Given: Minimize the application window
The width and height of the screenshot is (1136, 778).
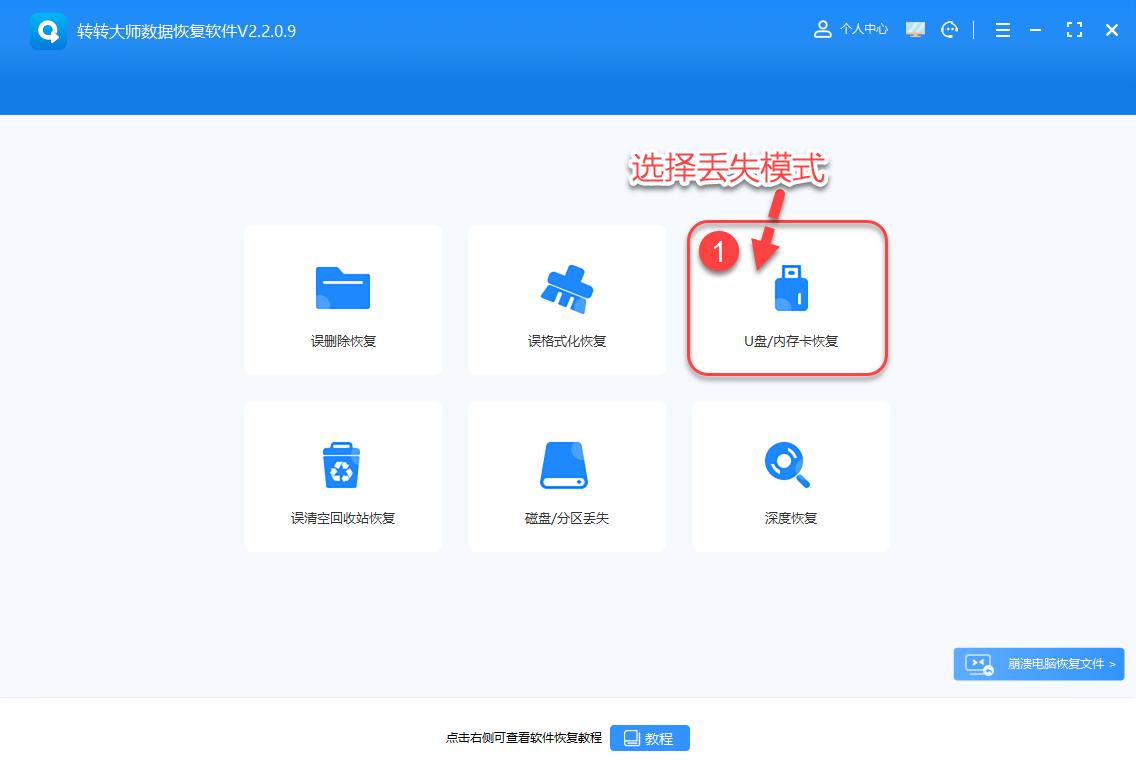Looking at the screenshot, I should (x=1034, y=30).
